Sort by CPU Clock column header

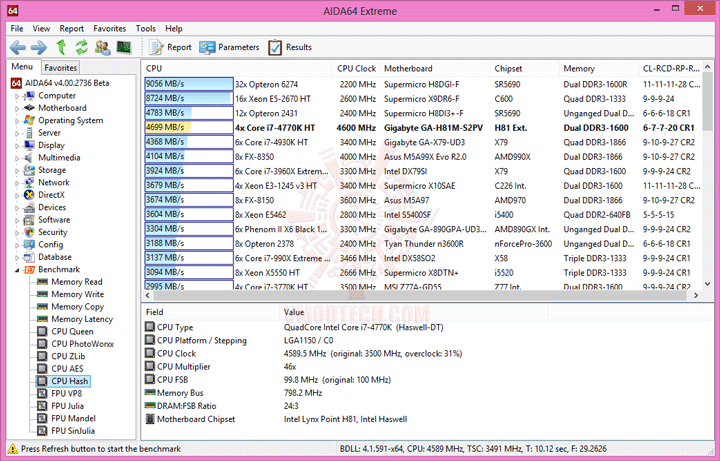tap(356, 68)
